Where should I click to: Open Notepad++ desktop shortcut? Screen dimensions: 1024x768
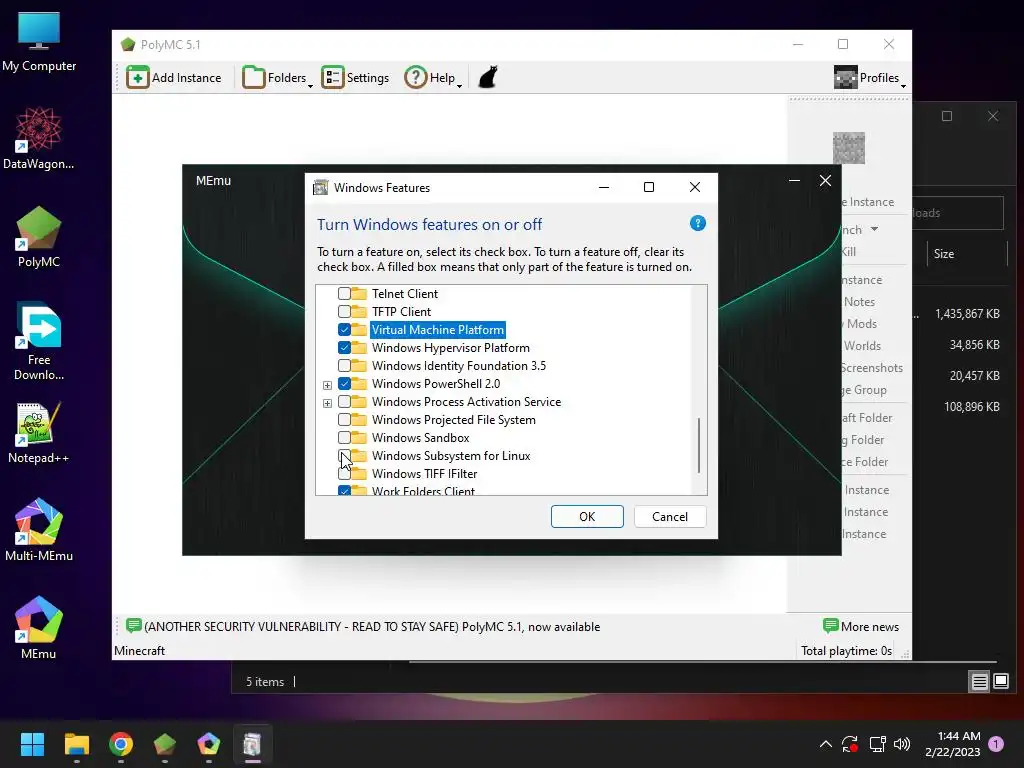tap(39, 433)
